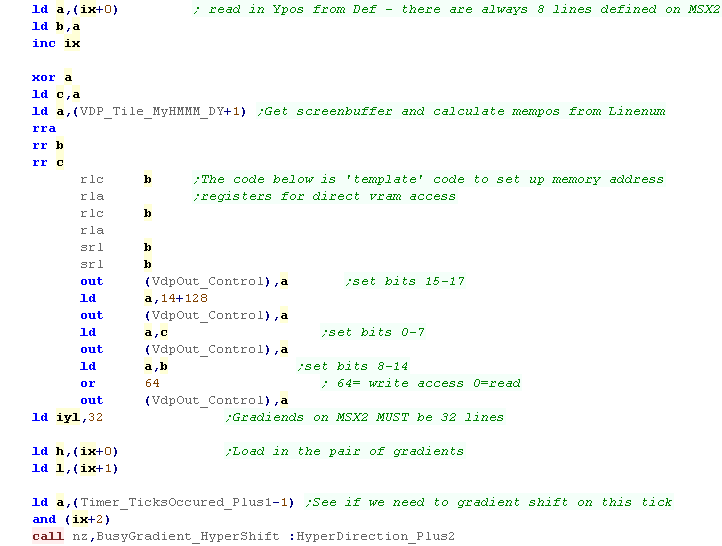The height and width of the screenshot is (546, 722).
Task: Click the Timer_TicksOccured_Plus1-1 label
Action: pos(186,502)
